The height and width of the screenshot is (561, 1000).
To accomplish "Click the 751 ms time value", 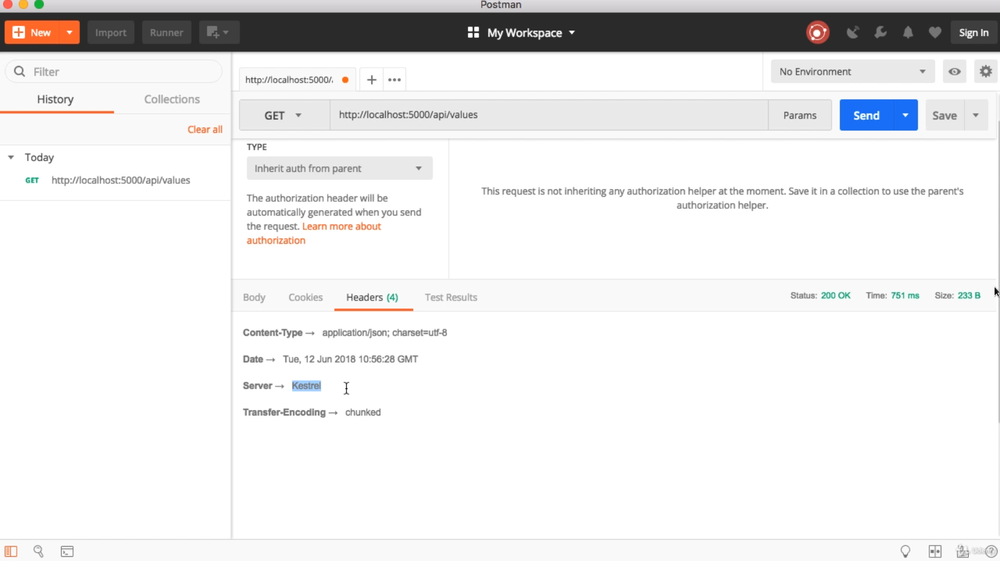I will click(x=905, y=296).
